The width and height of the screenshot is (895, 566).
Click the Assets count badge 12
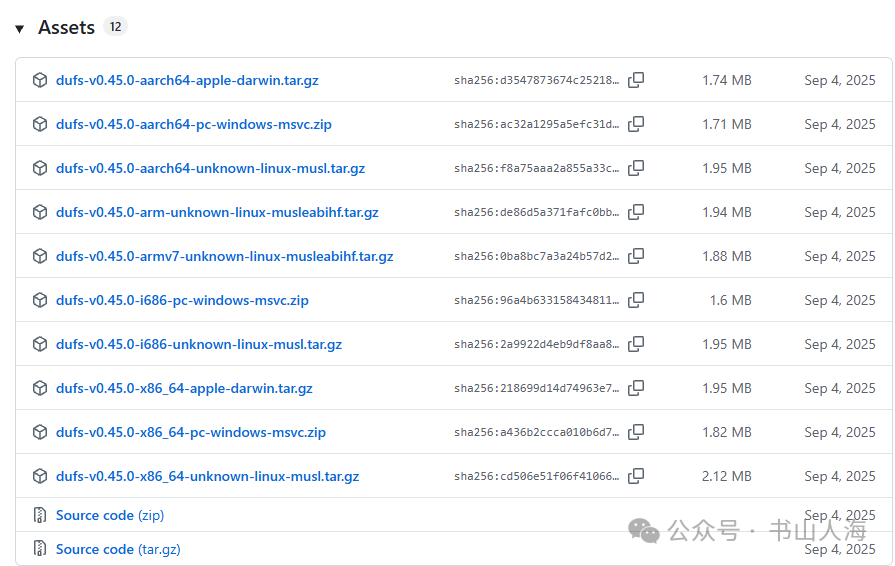pyautogui.click(x=115, y=27)
